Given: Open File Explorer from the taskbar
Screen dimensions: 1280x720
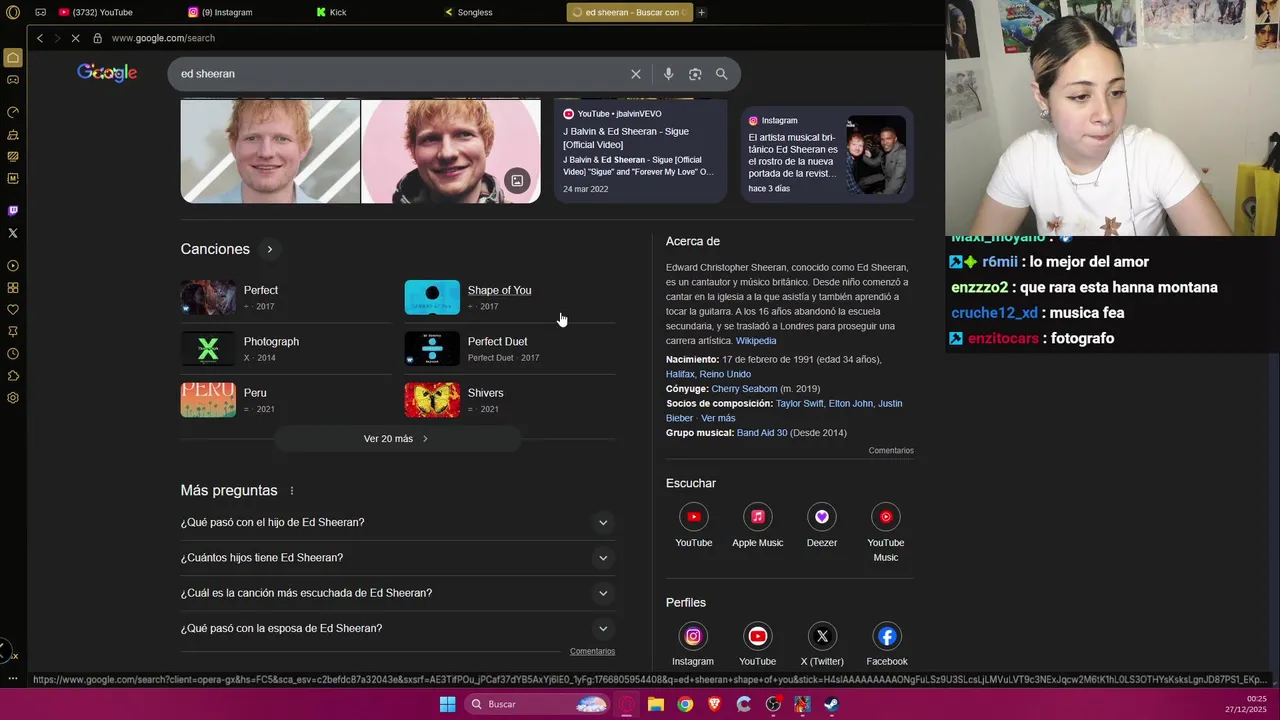Looking at the screenshot, I should tap(656, 704).
